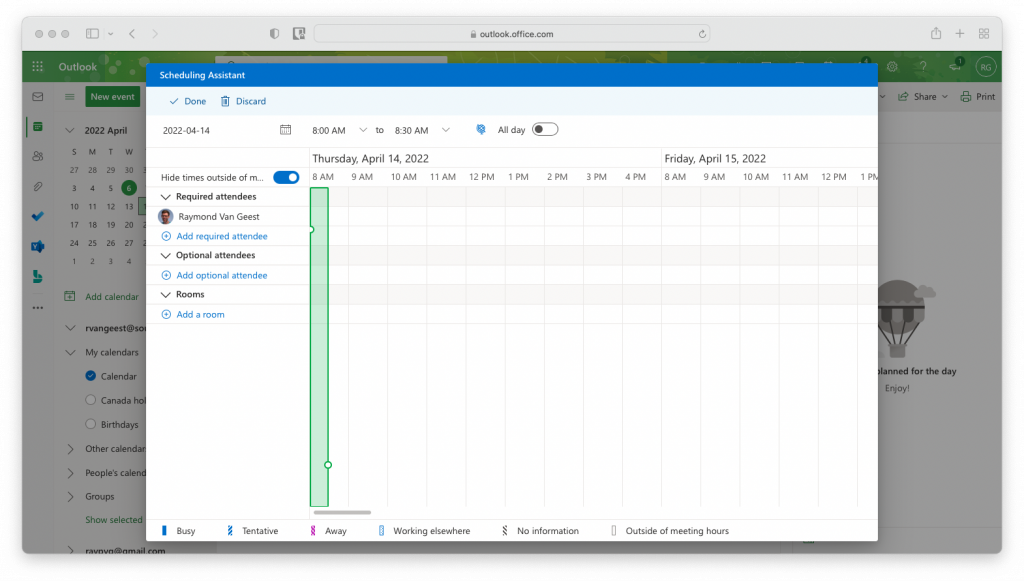
Task: Click the Add a room plus icon
Action: click(x=166, y=315)
